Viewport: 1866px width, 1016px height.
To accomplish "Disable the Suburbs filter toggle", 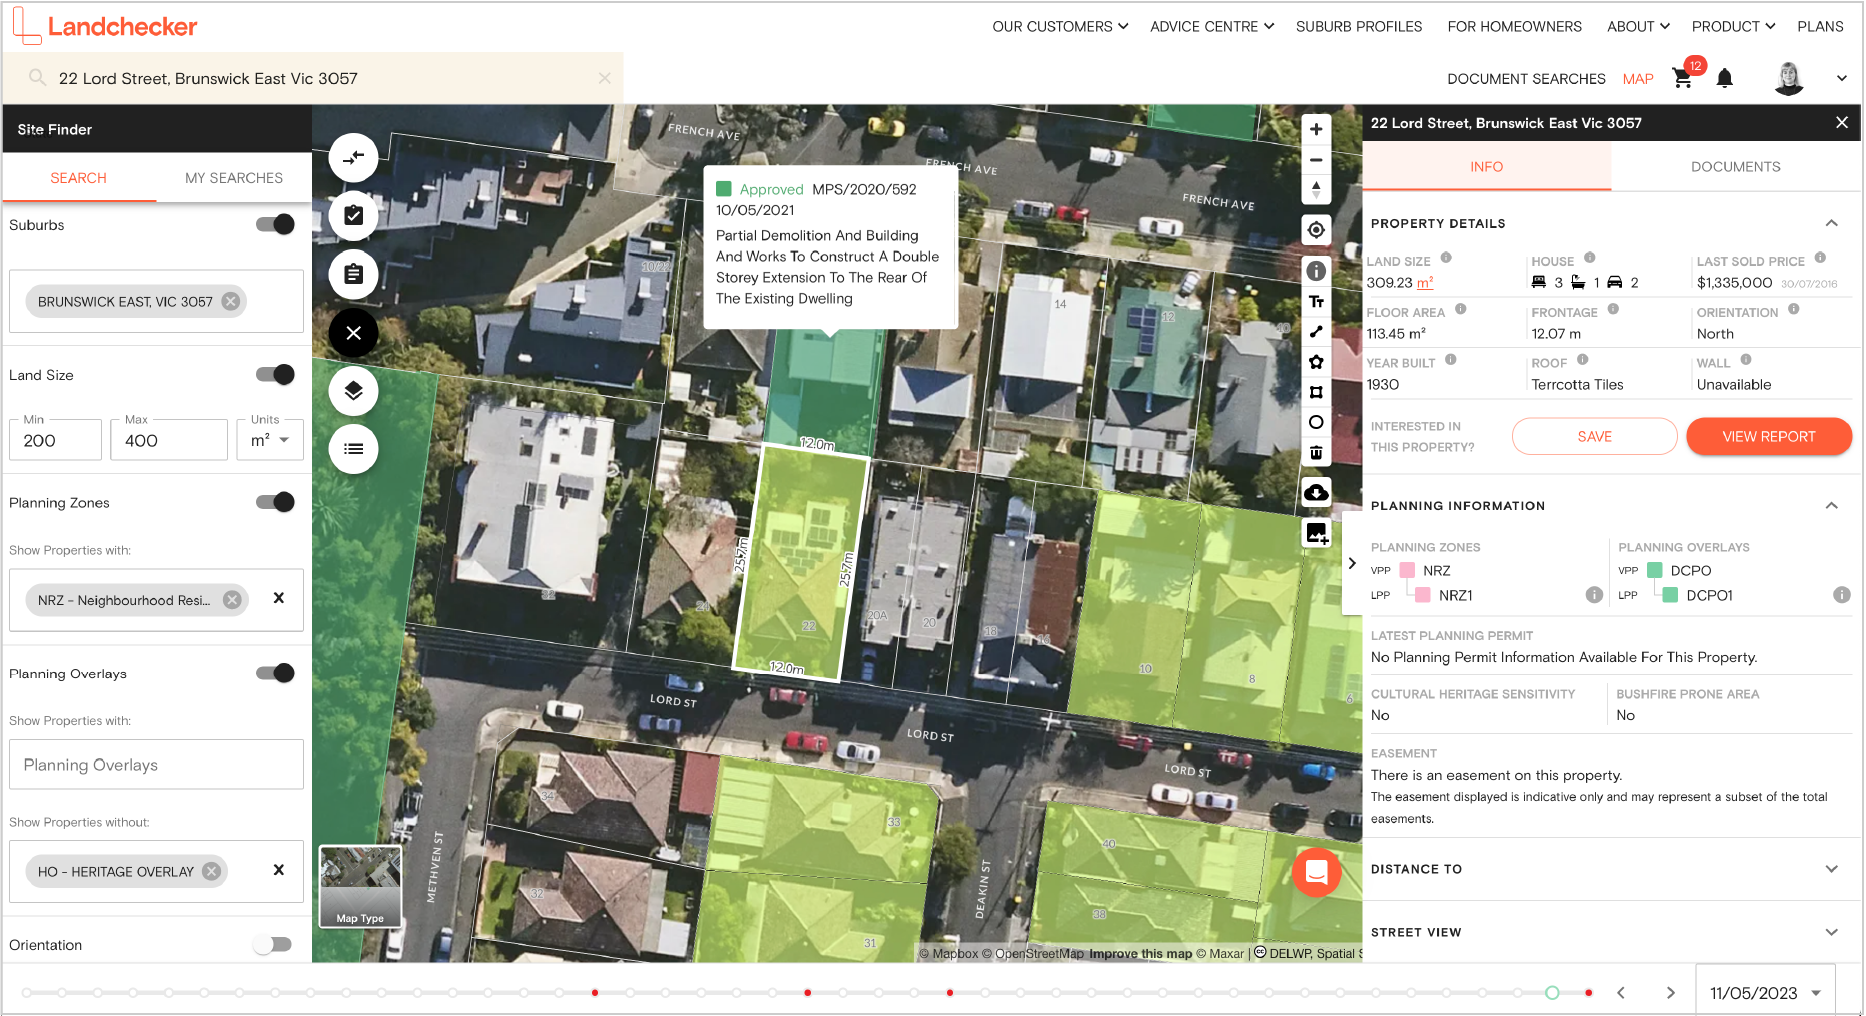I will 275,225.
